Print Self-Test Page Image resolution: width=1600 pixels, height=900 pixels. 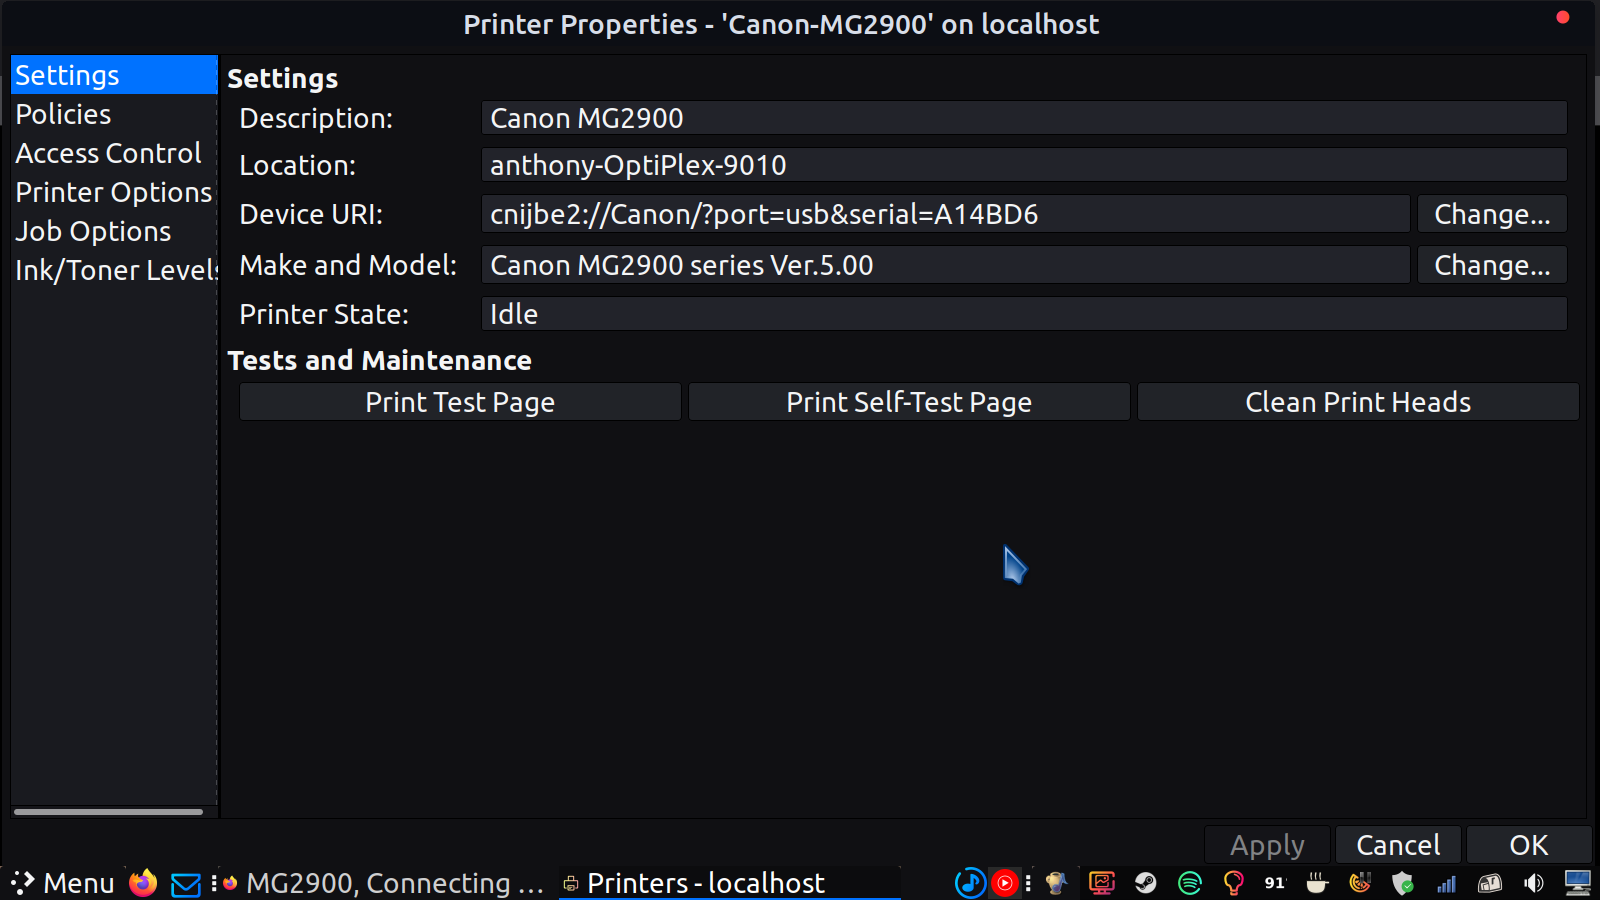(x=909, y=402)
